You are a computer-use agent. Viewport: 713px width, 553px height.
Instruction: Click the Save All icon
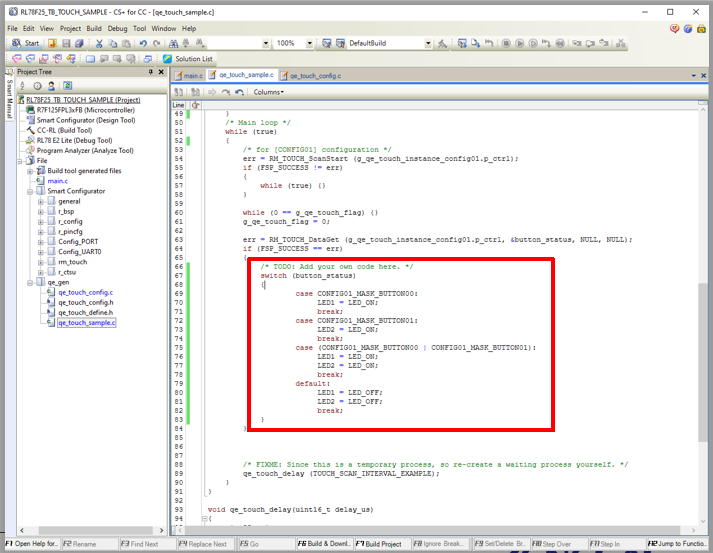(x=79, y=43)
